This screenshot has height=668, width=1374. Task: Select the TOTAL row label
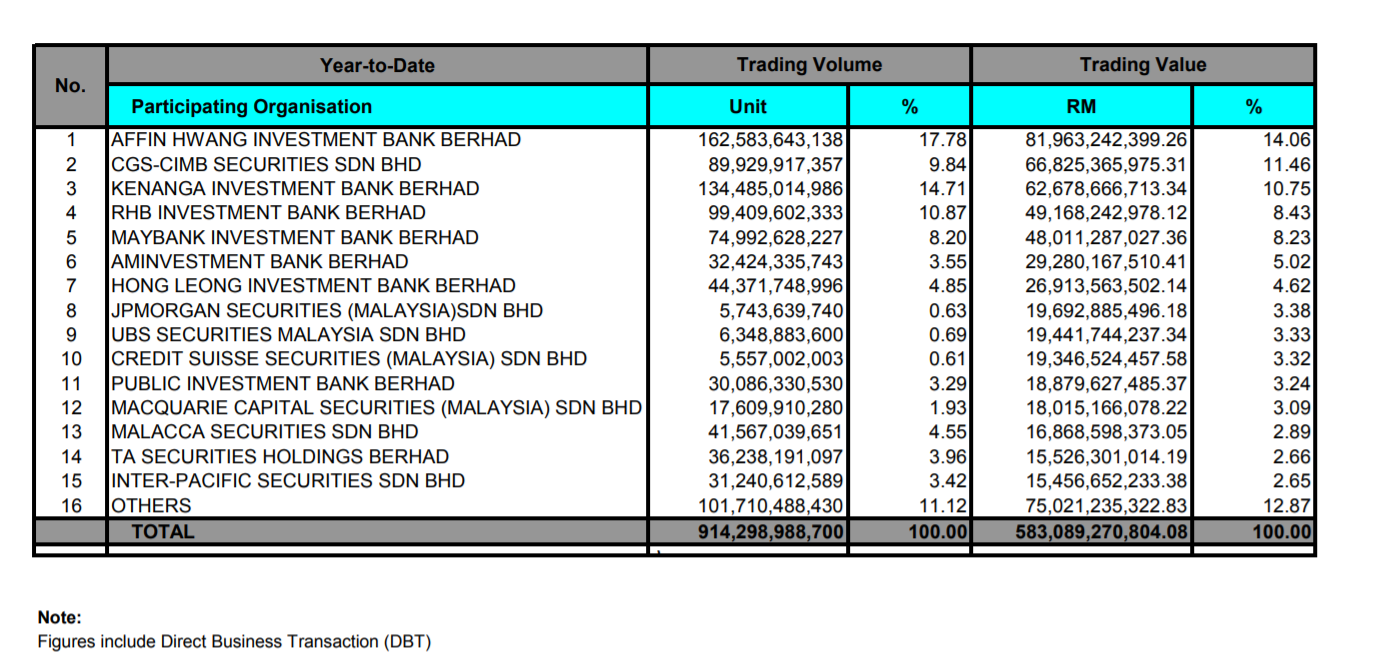click(x=163, y=531)
